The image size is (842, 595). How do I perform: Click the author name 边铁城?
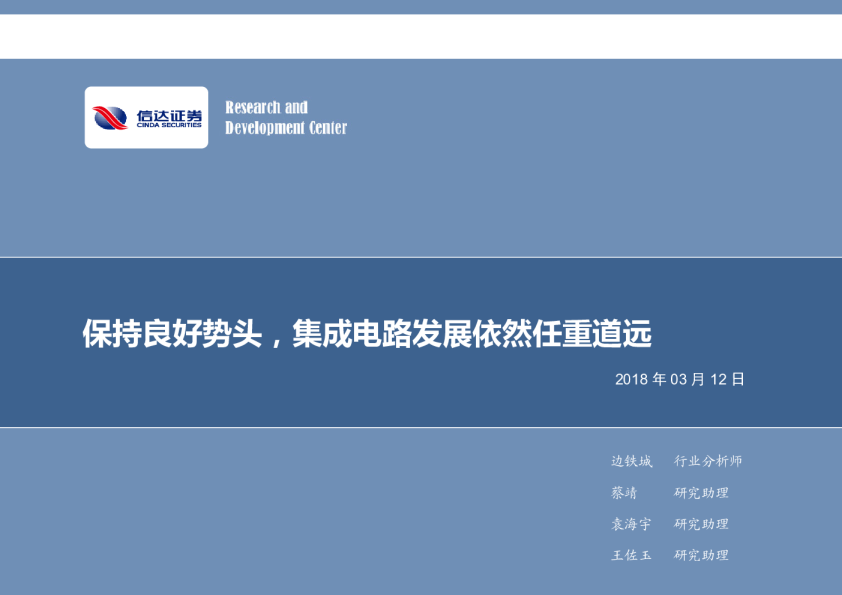[x=631, y=461]
